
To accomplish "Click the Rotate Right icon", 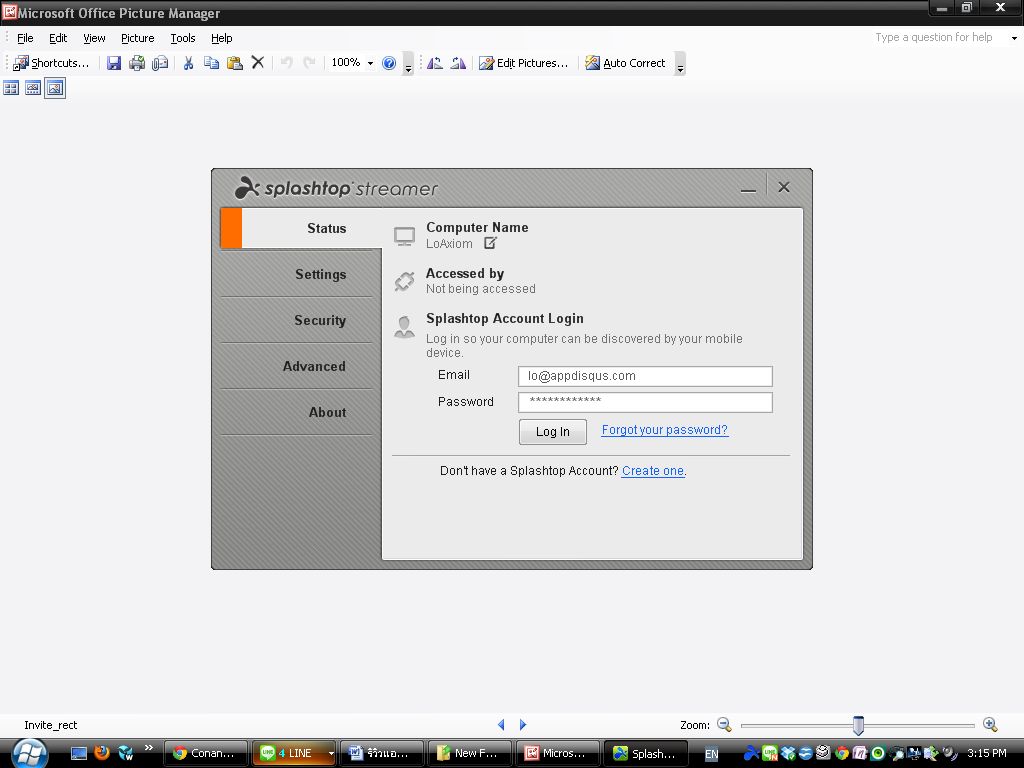I will point(458,63).
